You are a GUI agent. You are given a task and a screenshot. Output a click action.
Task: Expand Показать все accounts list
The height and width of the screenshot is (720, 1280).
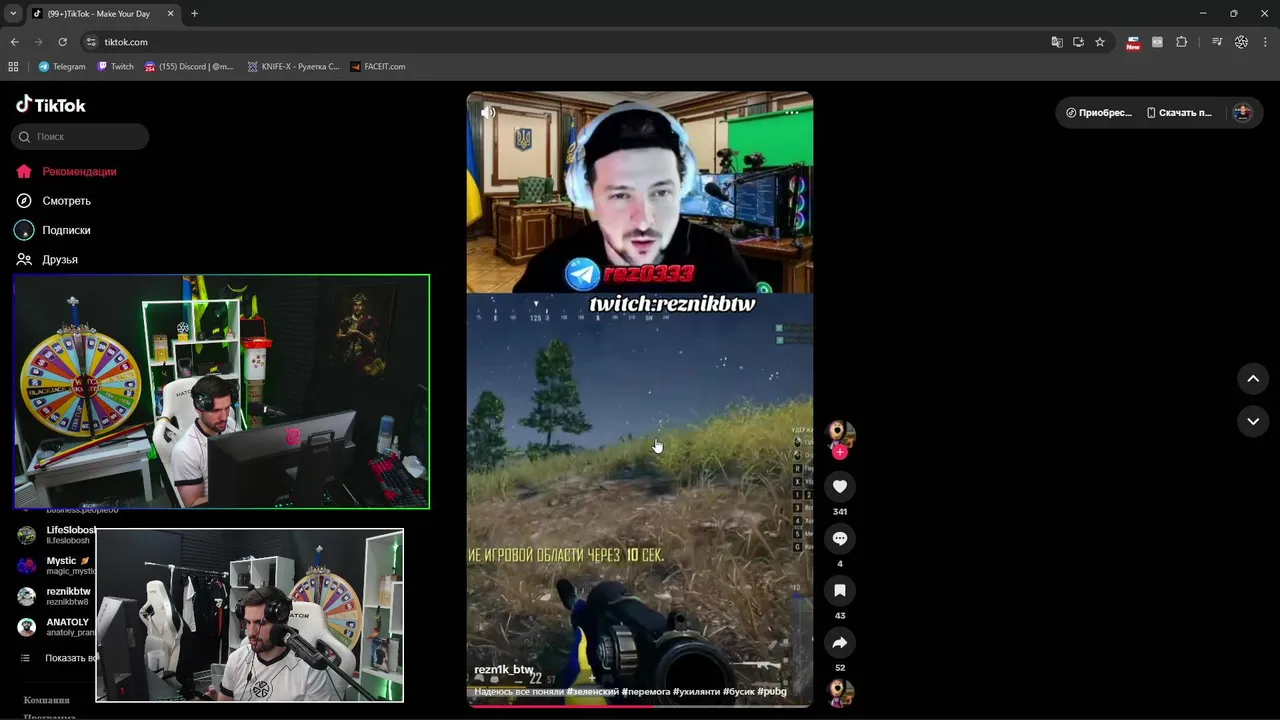(58, 658)
